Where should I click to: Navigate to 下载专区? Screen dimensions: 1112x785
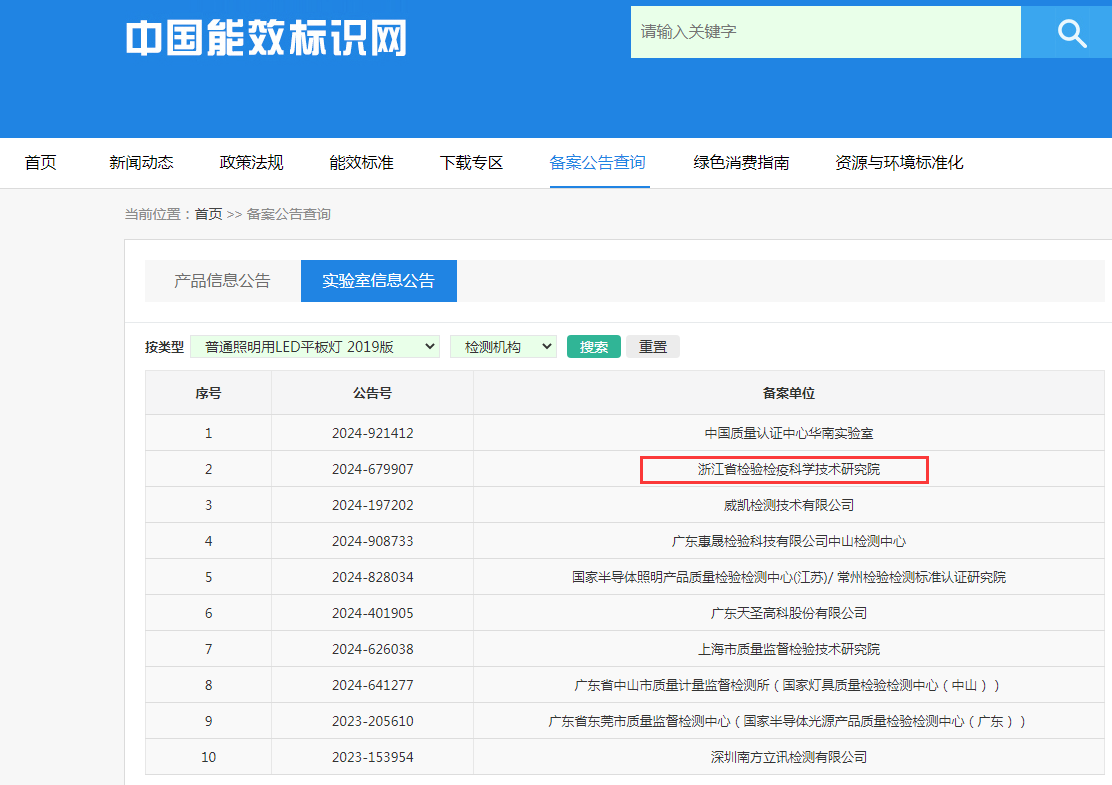click(x=471, y=163)
